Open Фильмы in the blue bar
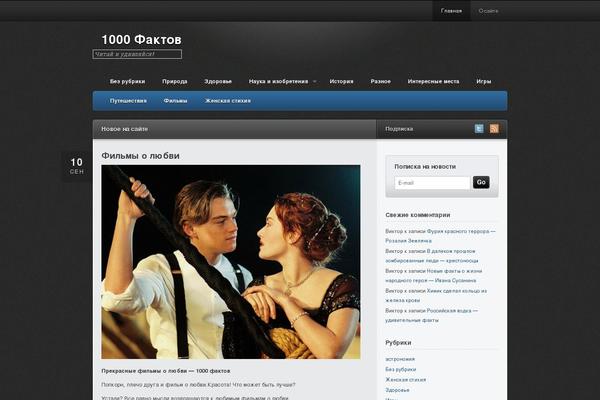The height and width of the screenshot is (400, 600). (x=175, y=101)
